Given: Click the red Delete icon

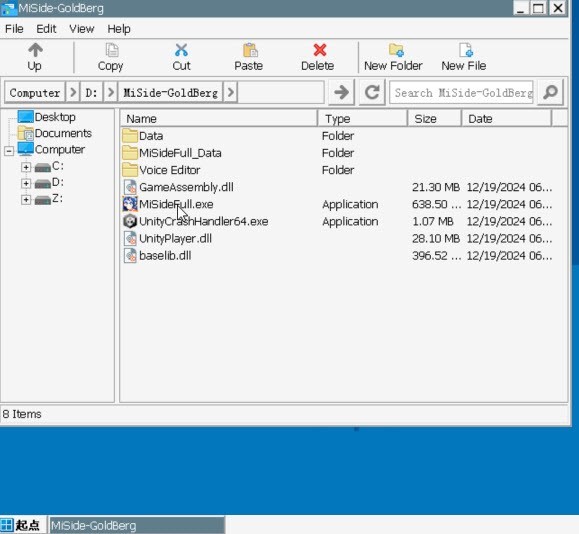Looking at the screenshot, I should pyautogui.click(x=319, y=50).
